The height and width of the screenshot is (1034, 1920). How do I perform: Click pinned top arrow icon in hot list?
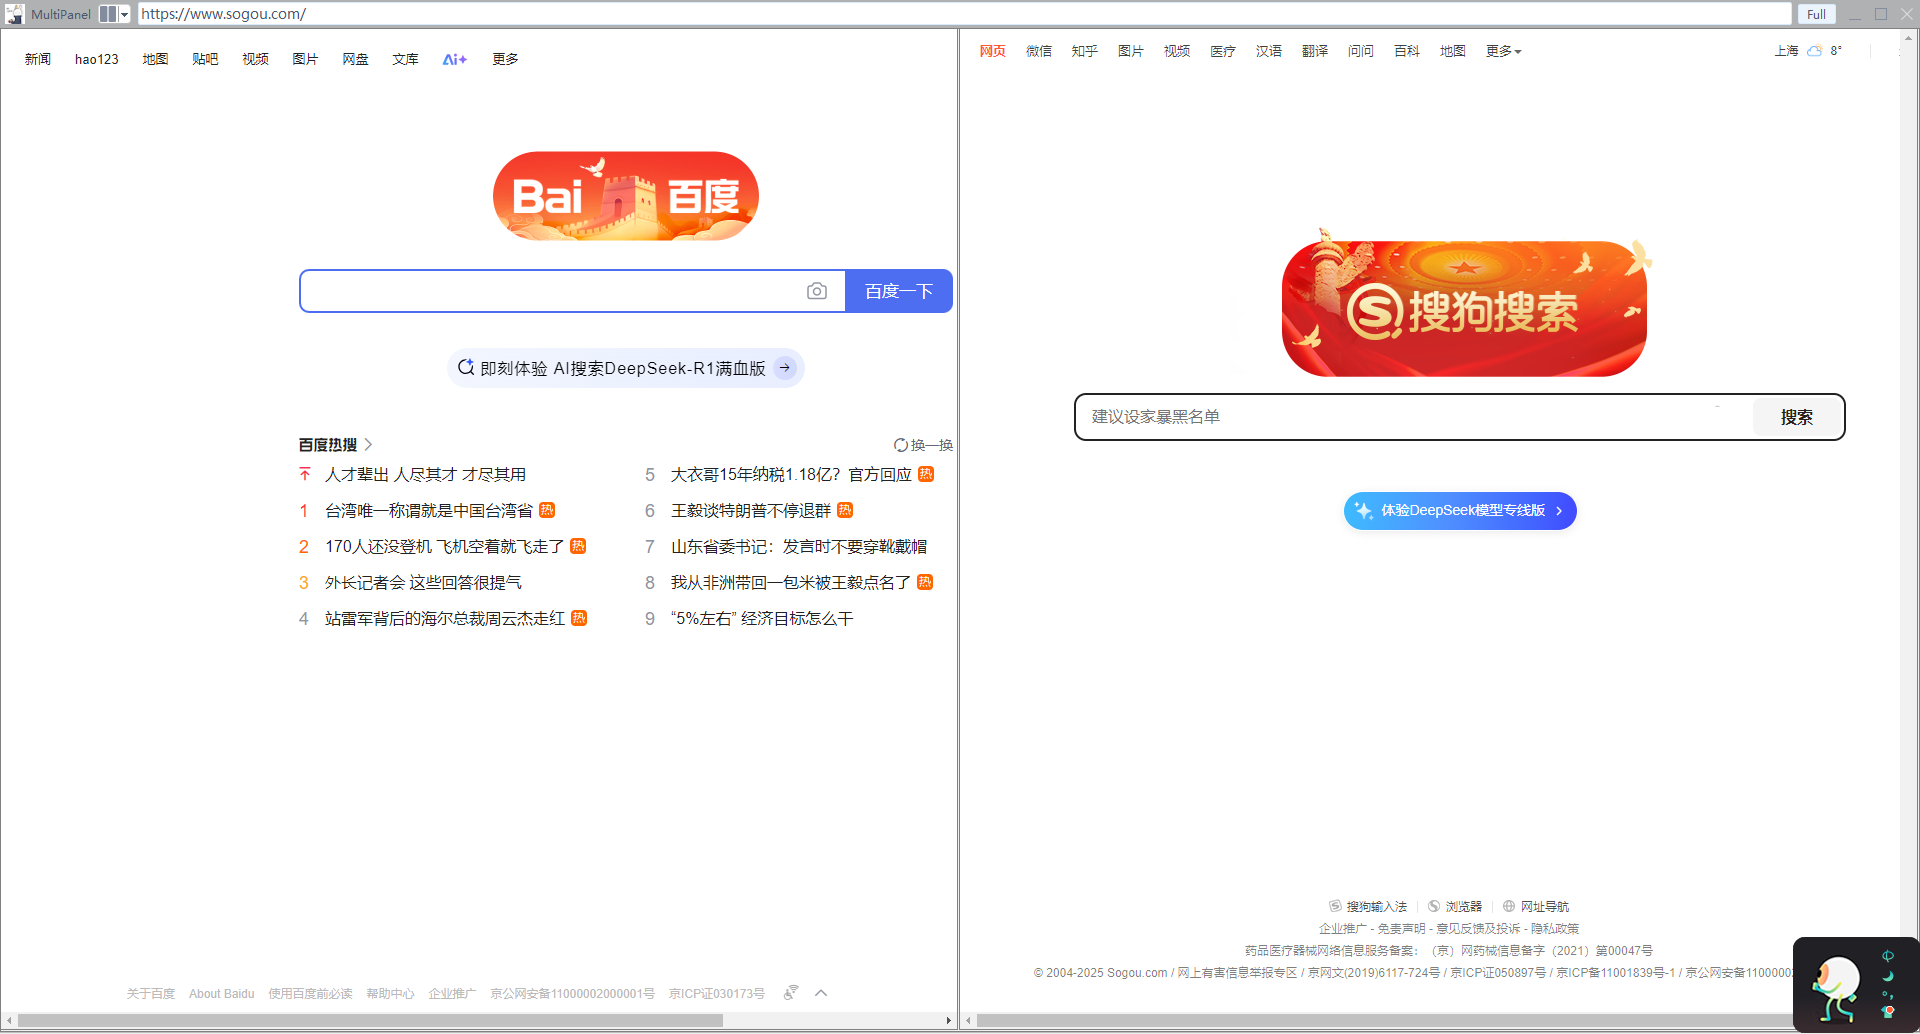(305, 474)
